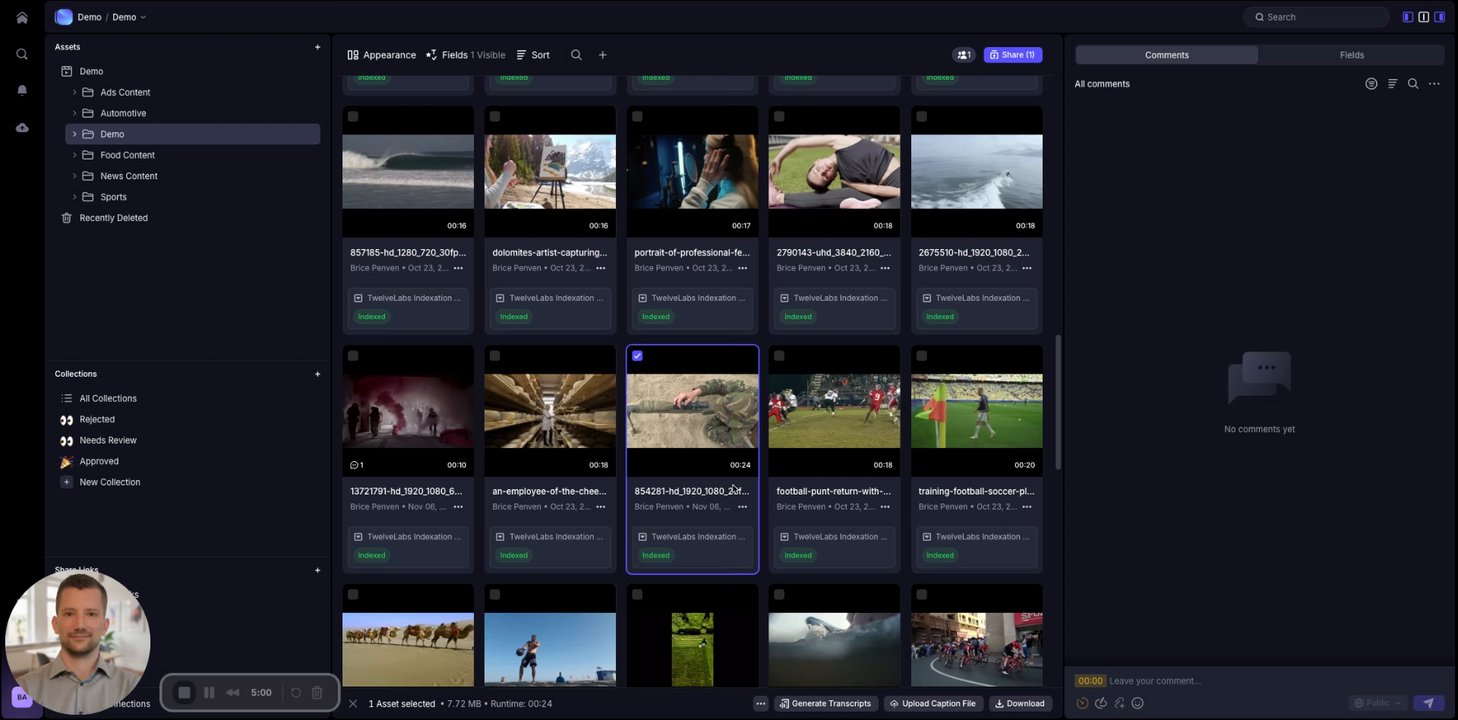Expand the News Content folder
This screenshot has width=1458, height=720.
click(74, 177)
